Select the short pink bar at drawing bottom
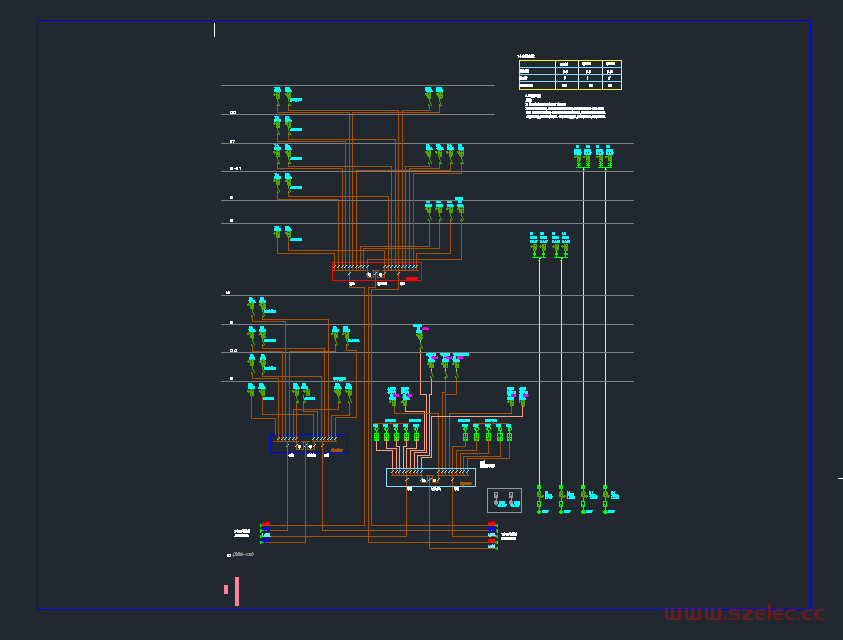This screenshot has width=843, height=640. click(x=226, y=589)
